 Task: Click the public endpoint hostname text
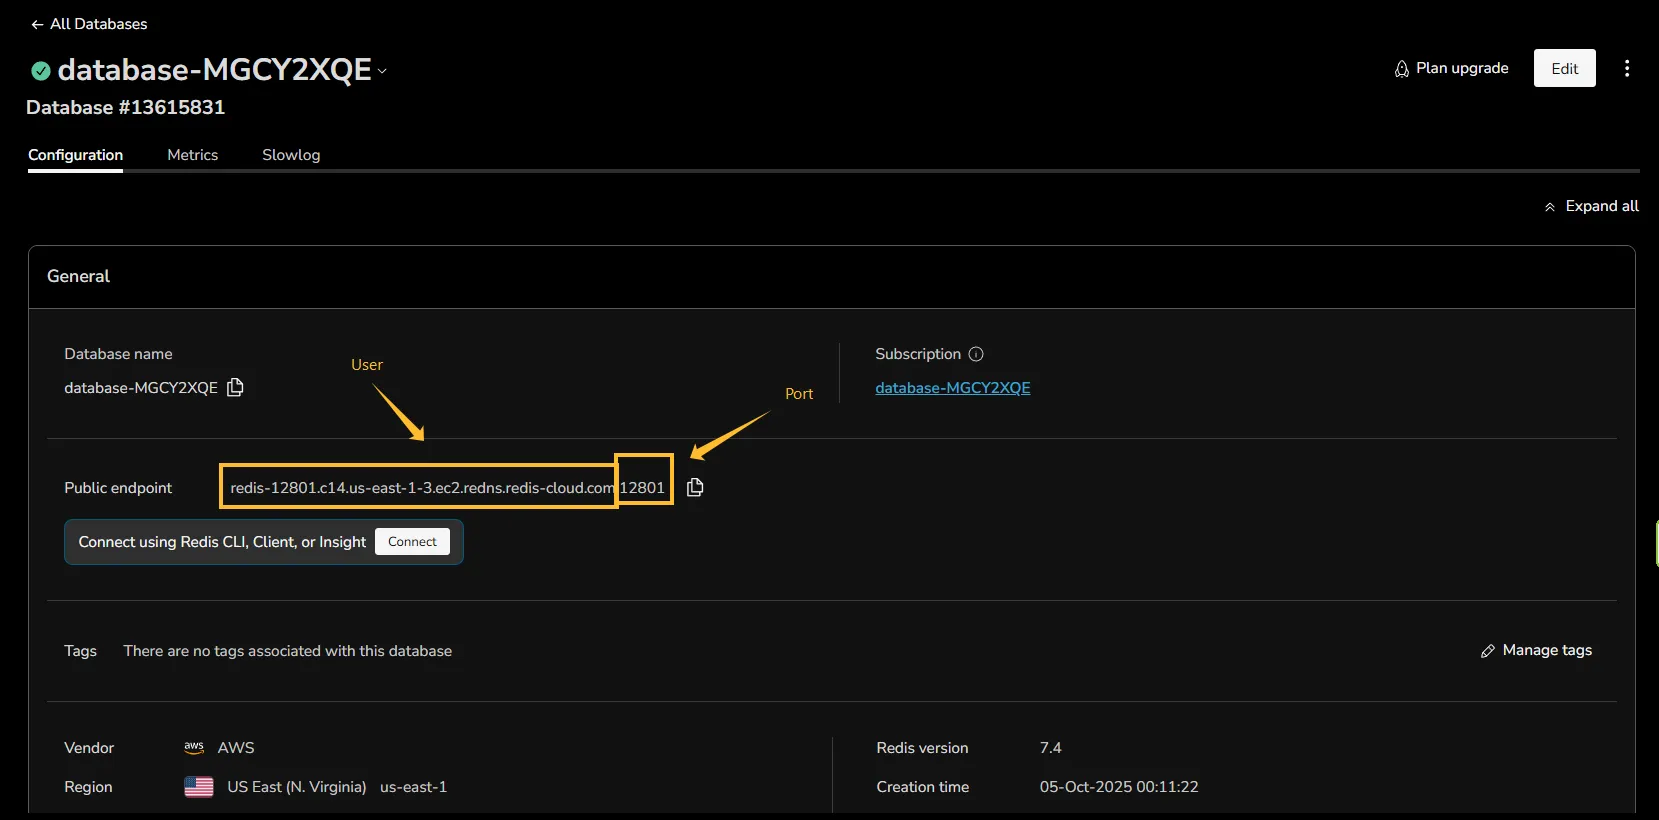421,487
